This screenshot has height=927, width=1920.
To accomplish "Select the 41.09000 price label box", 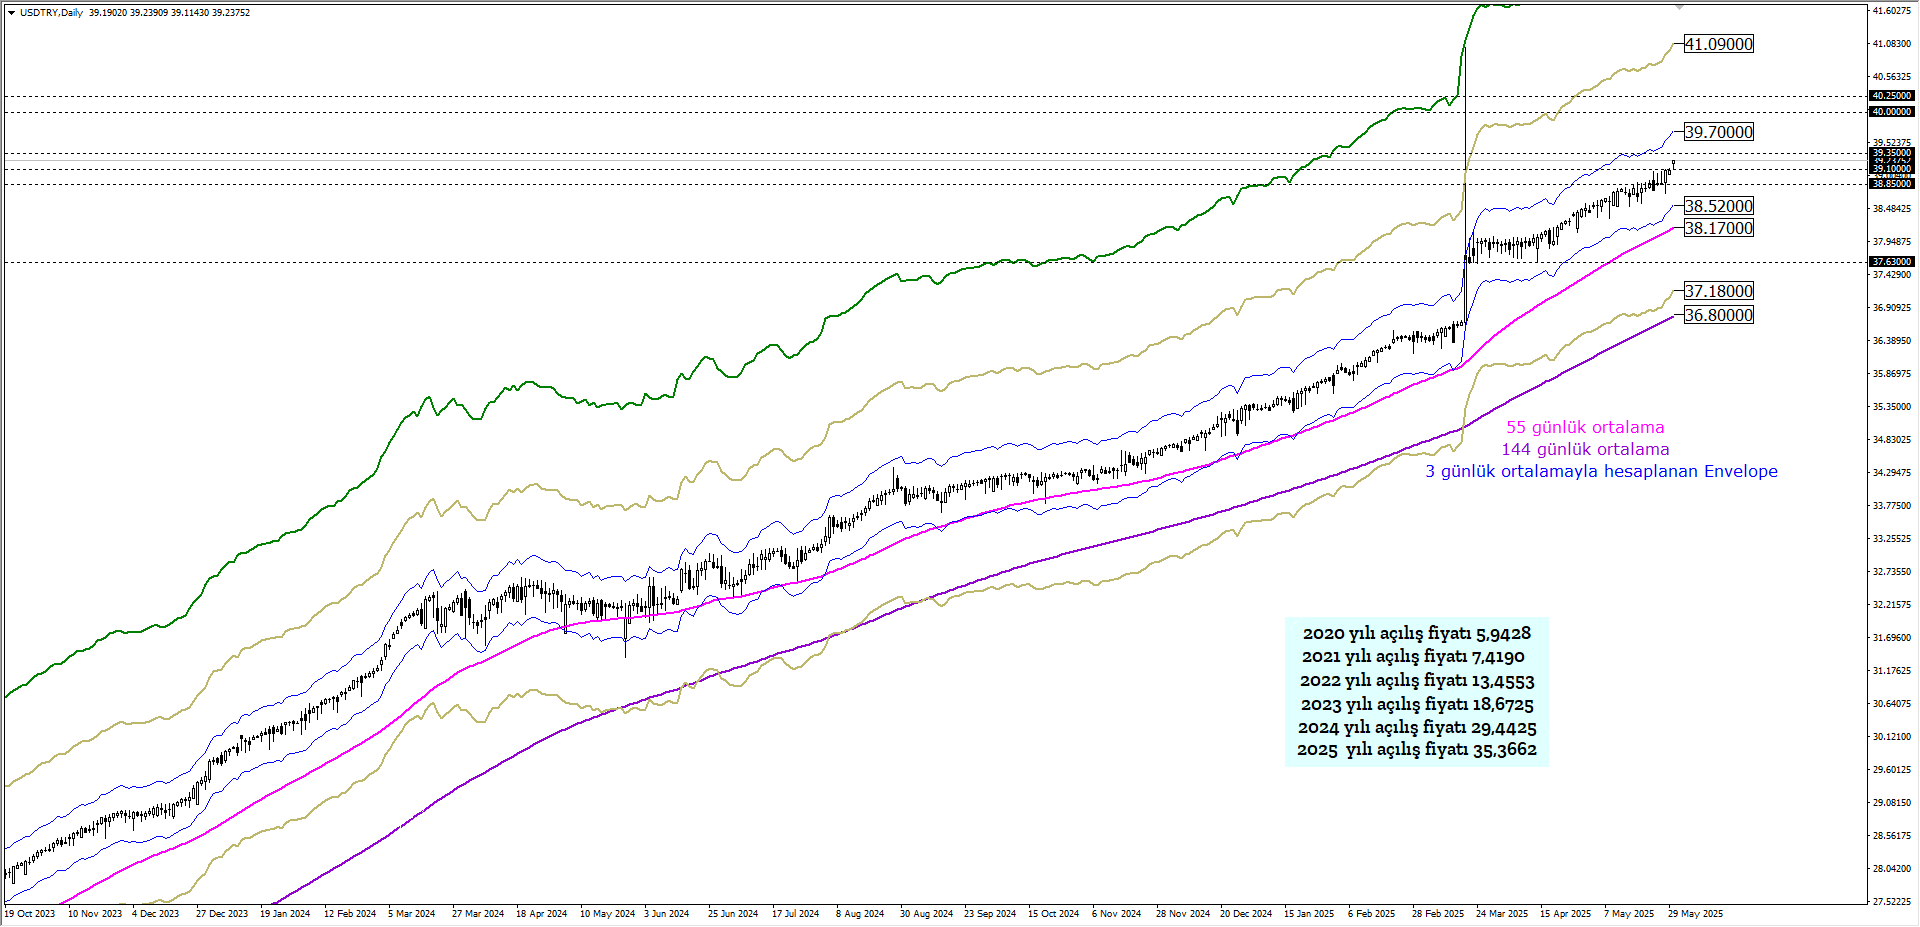I will pyautogui.click(x=1719, y=44).
